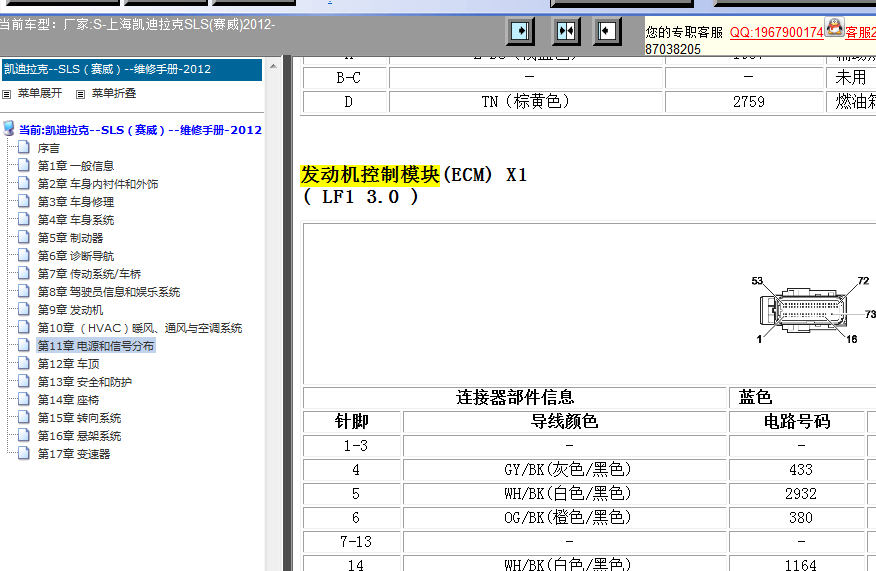This screenshot has height=571, width=876.
Task: Click the 菜单折叠 collapse-menu button
Action: (114, 93)
